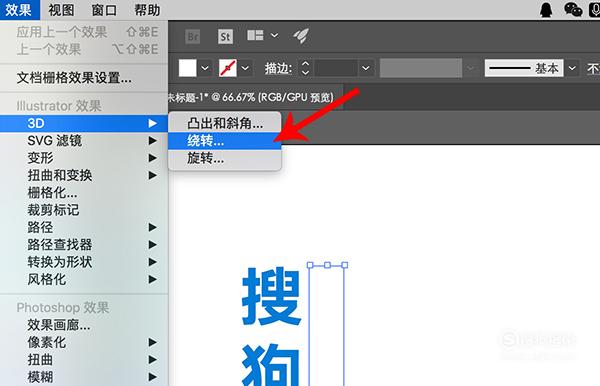The height and width of the screenshot is (386, 600).
Task: Open the 模糊 submenu
Action: tap(84, 377)
